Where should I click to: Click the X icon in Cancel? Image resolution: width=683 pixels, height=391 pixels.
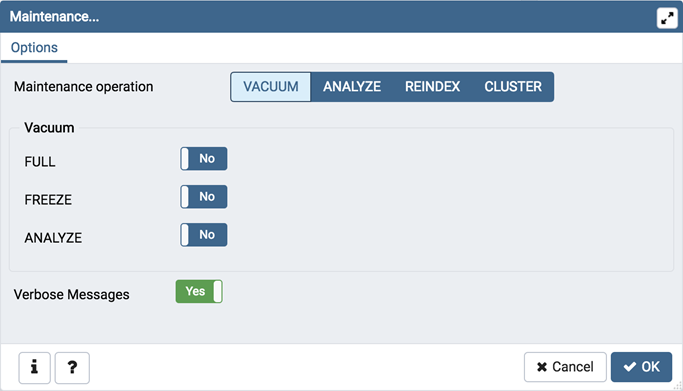542,367
